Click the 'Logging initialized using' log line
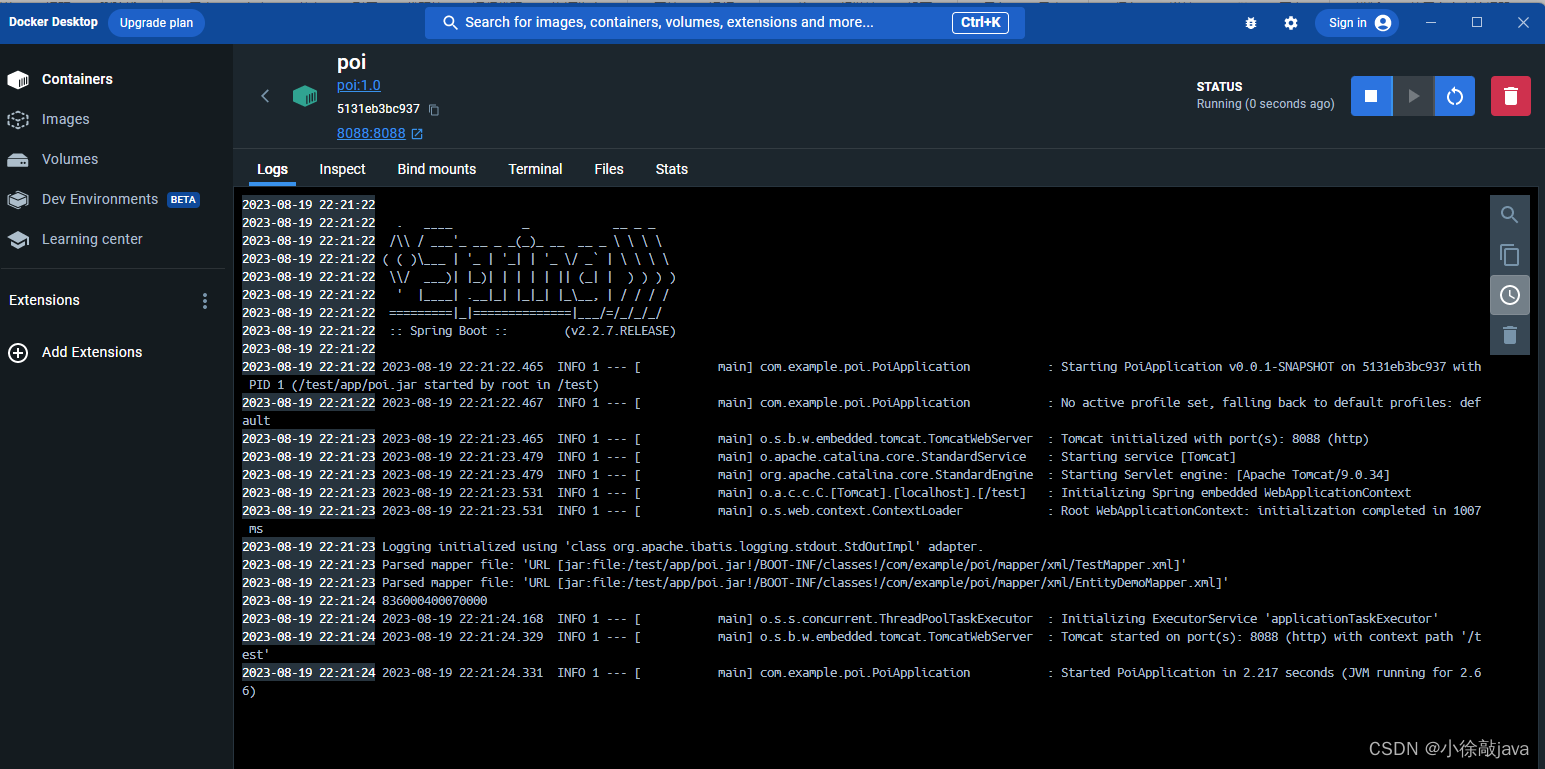The image size is (1545, 769). [x=613, y=547]
